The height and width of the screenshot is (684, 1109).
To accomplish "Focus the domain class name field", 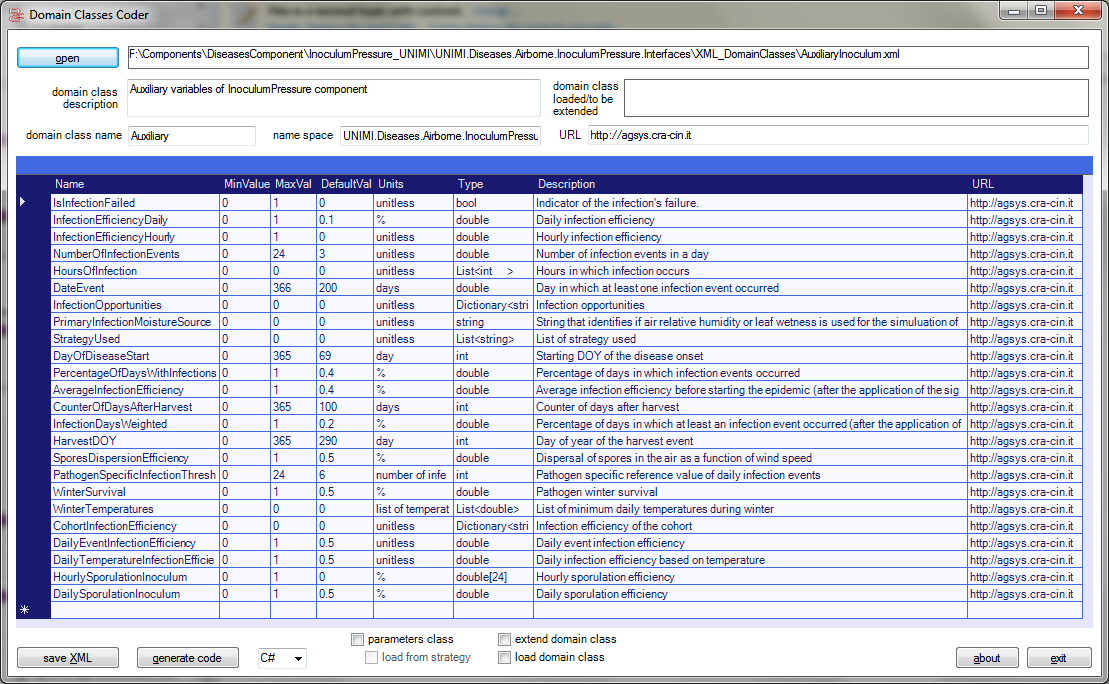I will (192, 136).
